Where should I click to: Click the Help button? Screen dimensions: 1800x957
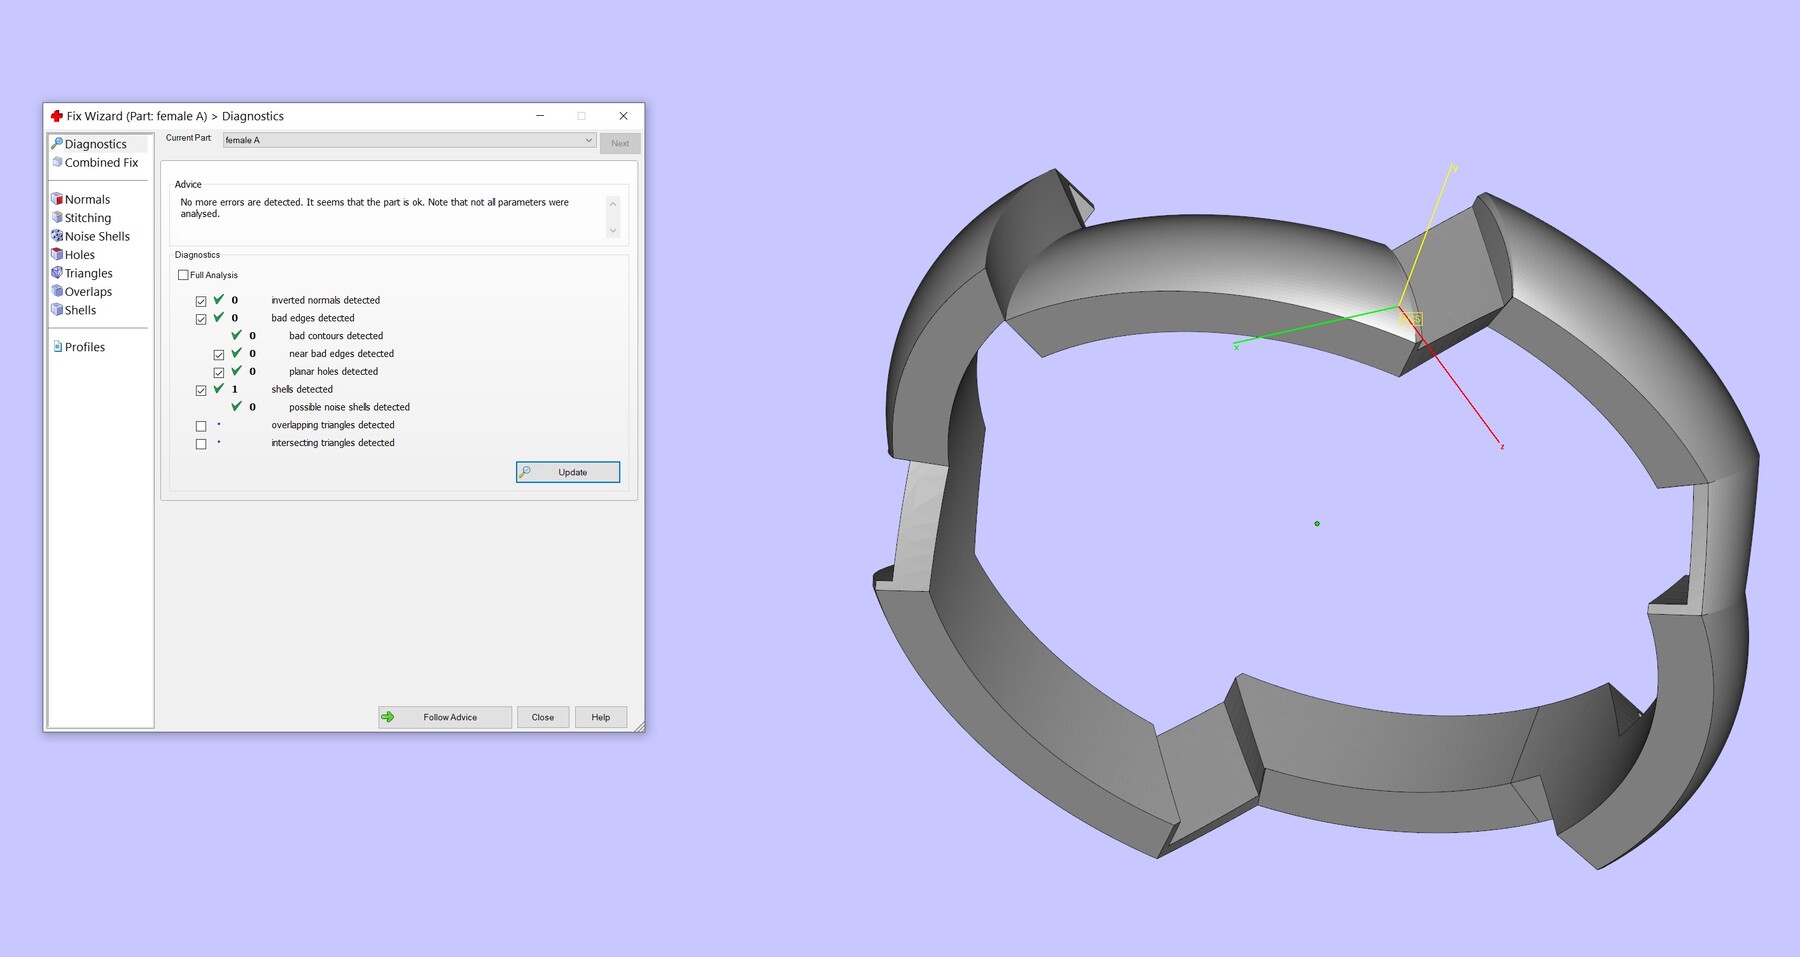[601, 717]
